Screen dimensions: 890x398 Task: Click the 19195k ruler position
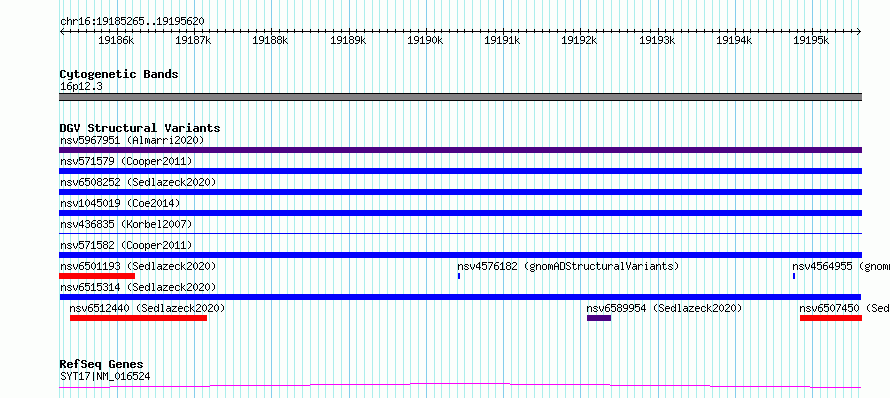coord(812,40)
